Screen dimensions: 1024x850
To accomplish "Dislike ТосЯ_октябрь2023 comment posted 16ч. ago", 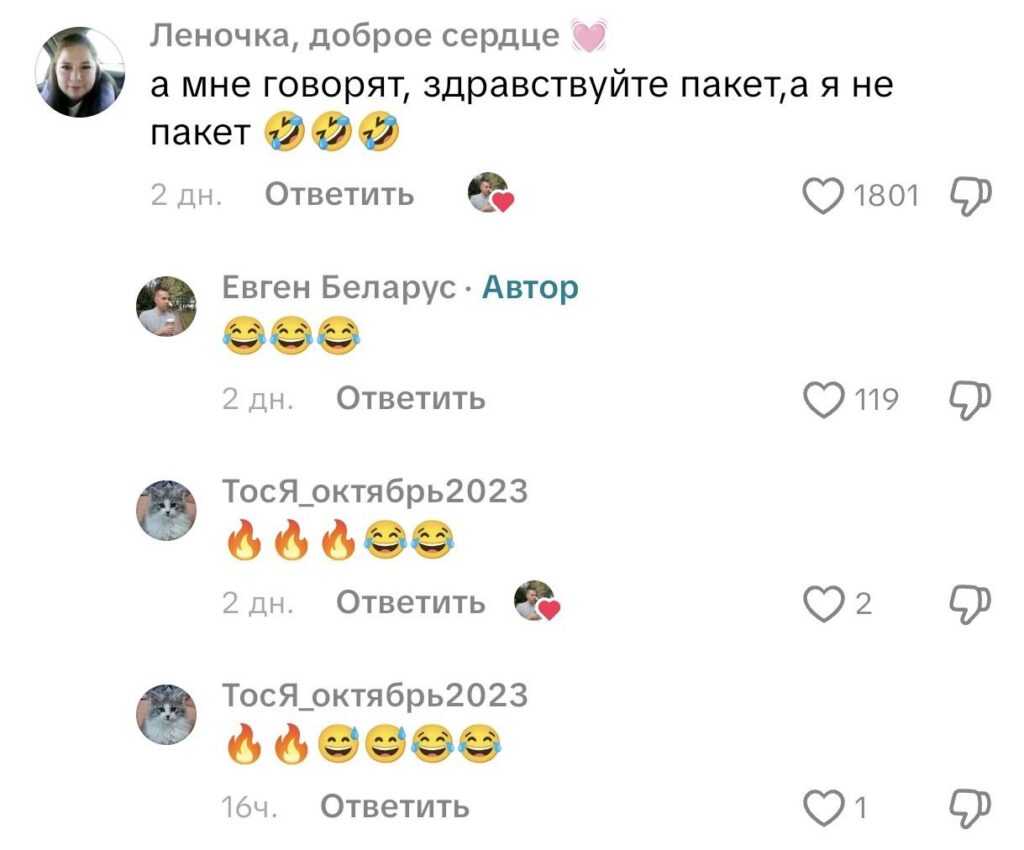I will point(970,808).
